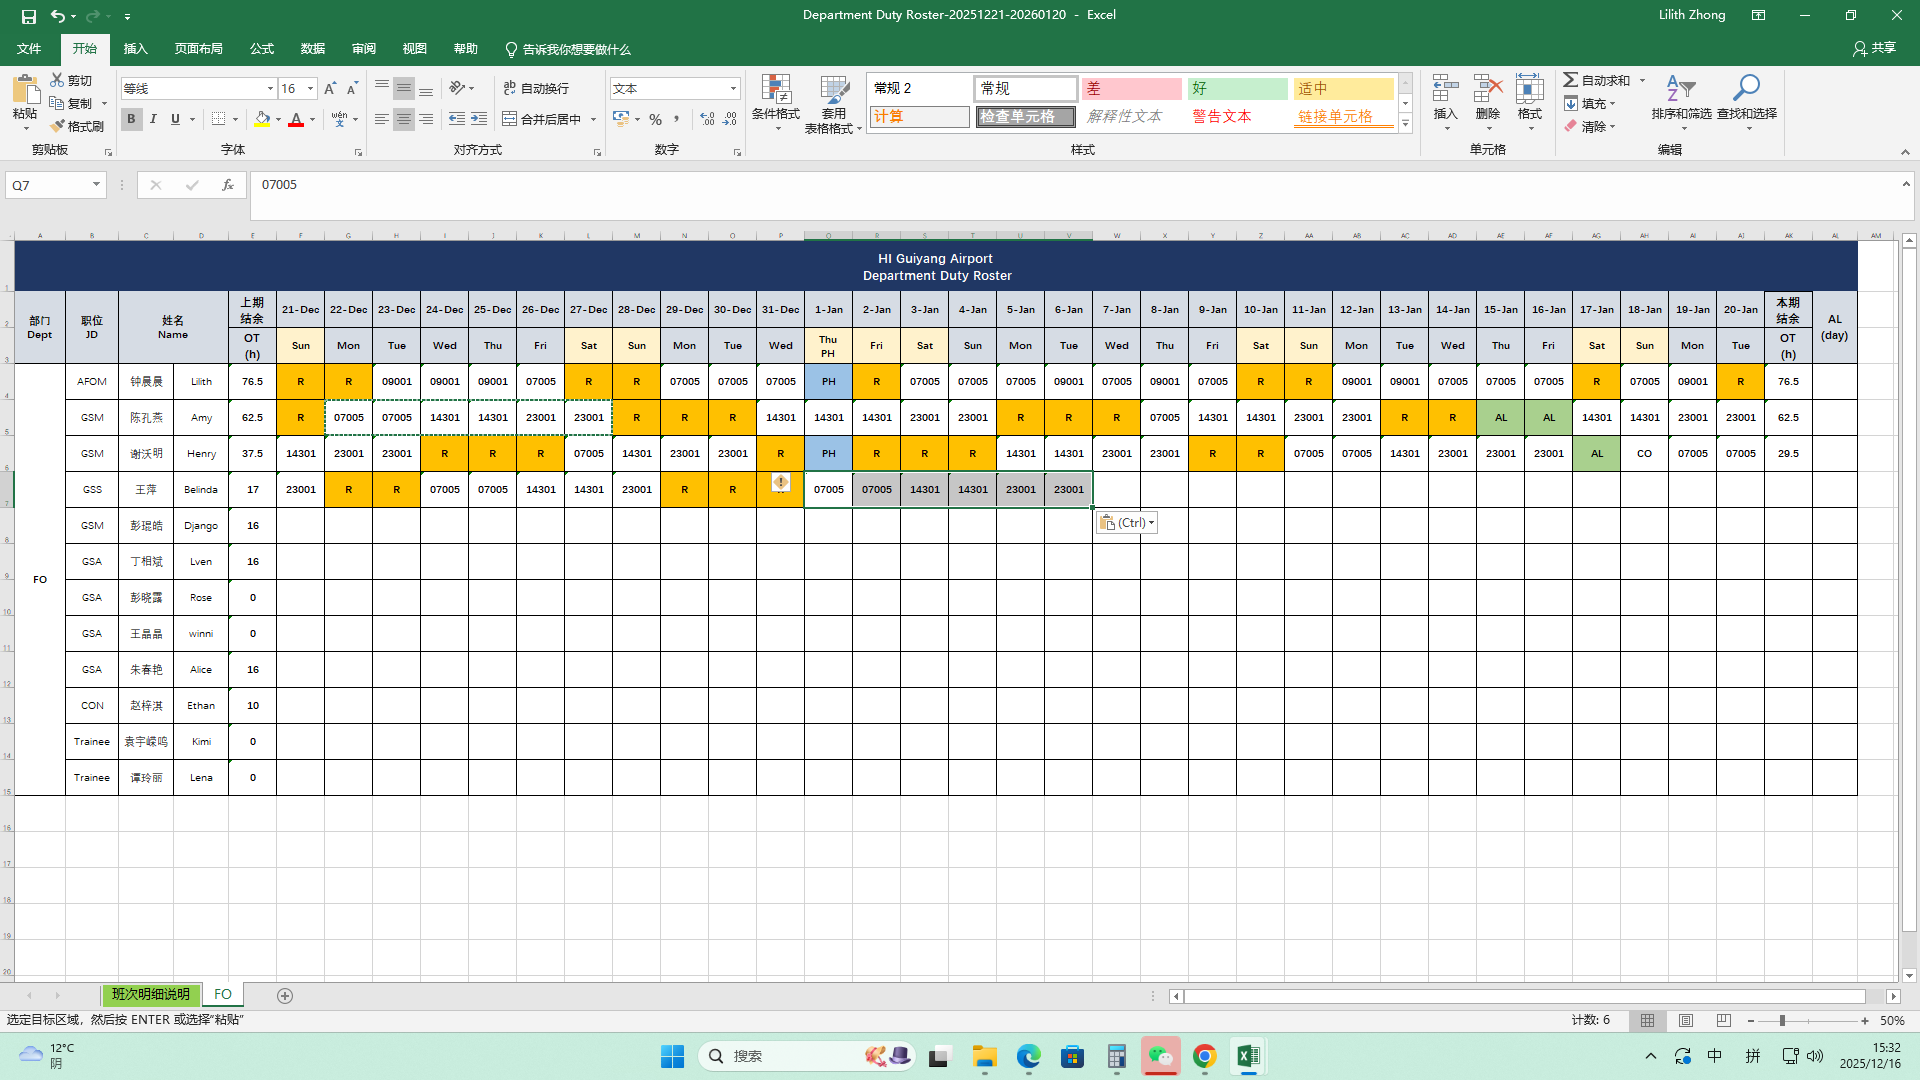Open the Formulas ribbon tab
Screen dimensions: 1920x1080
pyautogui.click(x=261, y=49)
